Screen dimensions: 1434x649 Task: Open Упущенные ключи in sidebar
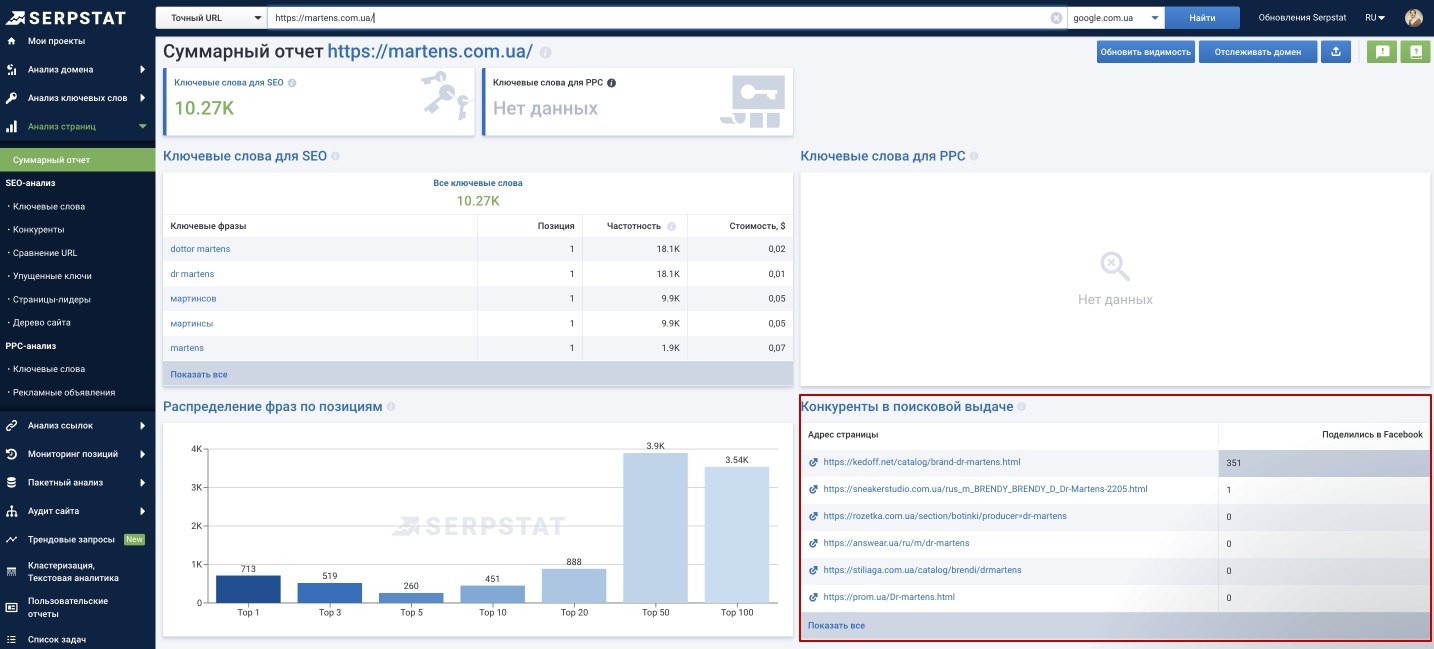click(x=52, y=276)
